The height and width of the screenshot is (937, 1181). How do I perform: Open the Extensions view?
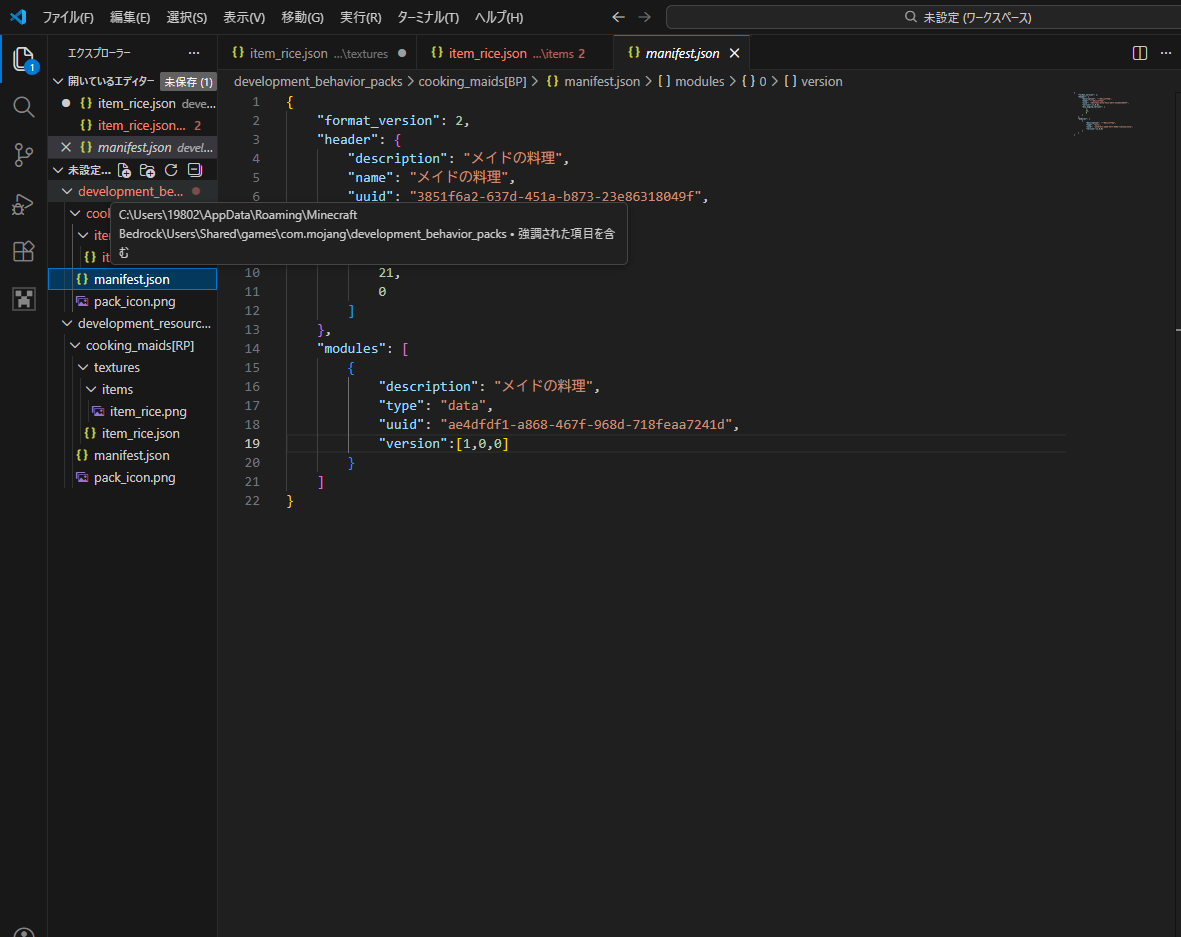pos(24,251)
